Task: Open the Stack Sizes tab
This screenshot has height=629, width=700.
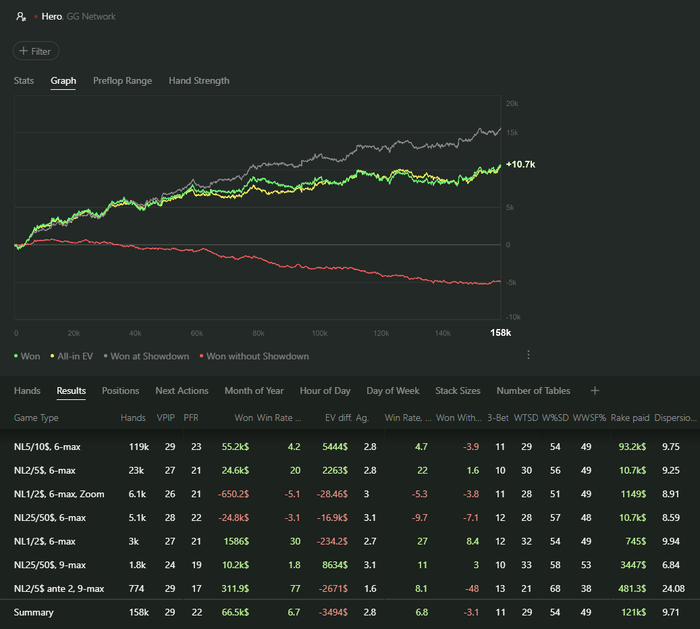Action: [458, 391]
